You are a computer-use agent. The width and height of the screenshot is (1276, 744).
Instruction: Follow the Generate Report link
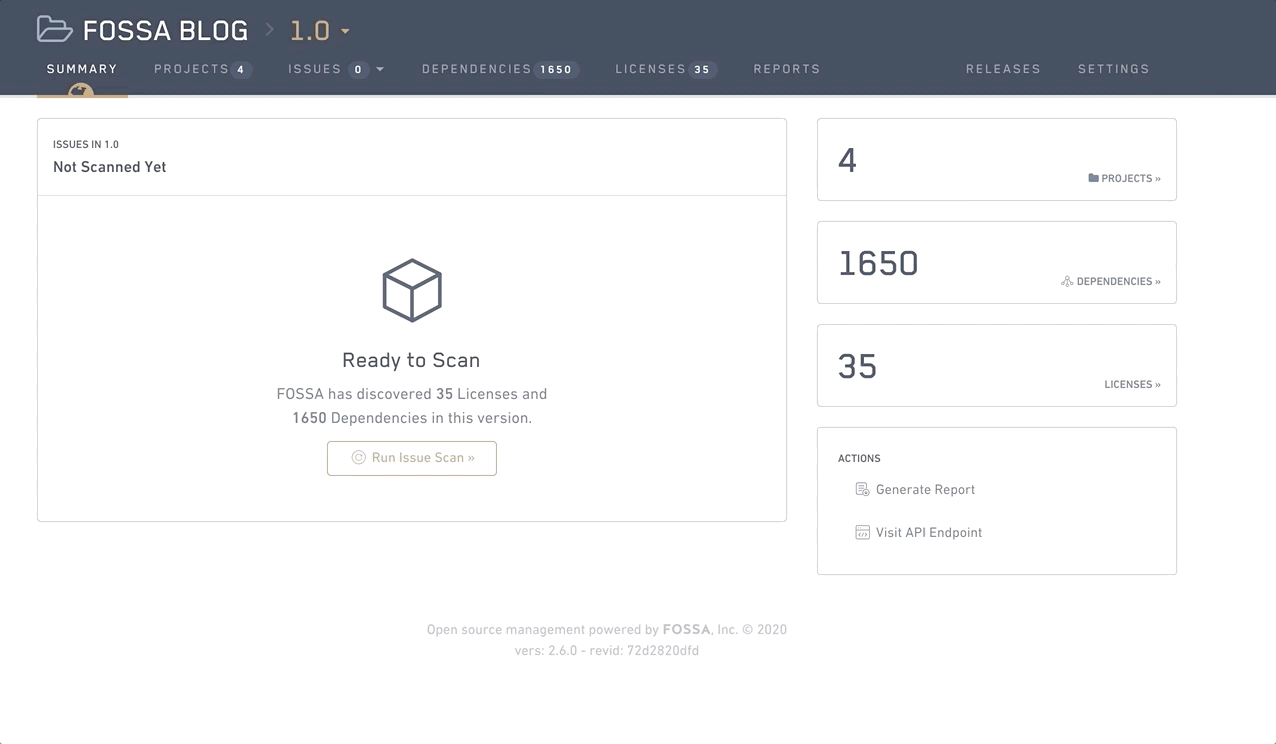[925, 490]
